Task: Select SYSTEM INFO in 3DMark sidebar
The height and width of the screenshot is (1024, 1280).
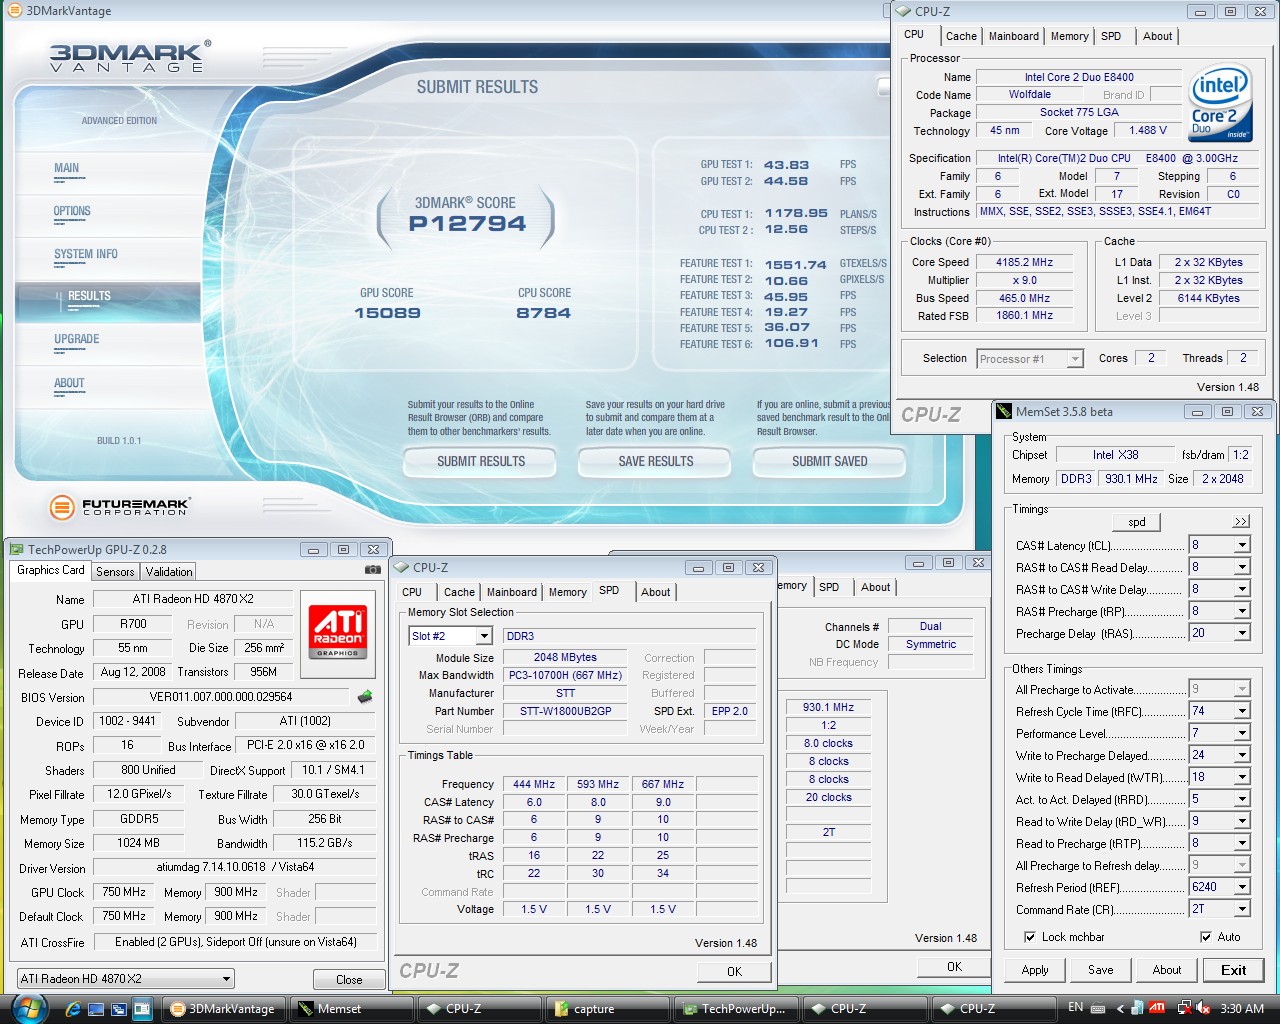Action: pos(86,254)
